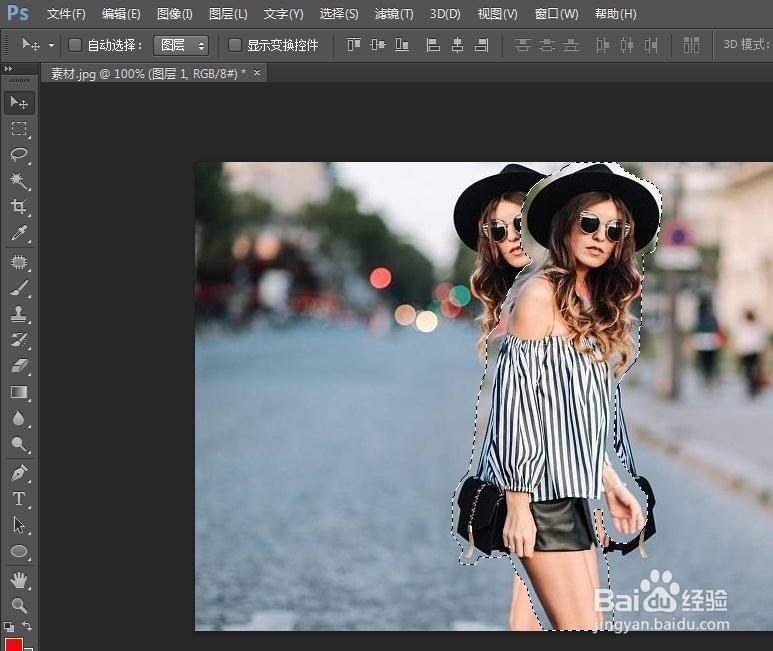Screen dimensions: 773x651
Task: Select the Clone Stamp tool
Action: (19, 313)
